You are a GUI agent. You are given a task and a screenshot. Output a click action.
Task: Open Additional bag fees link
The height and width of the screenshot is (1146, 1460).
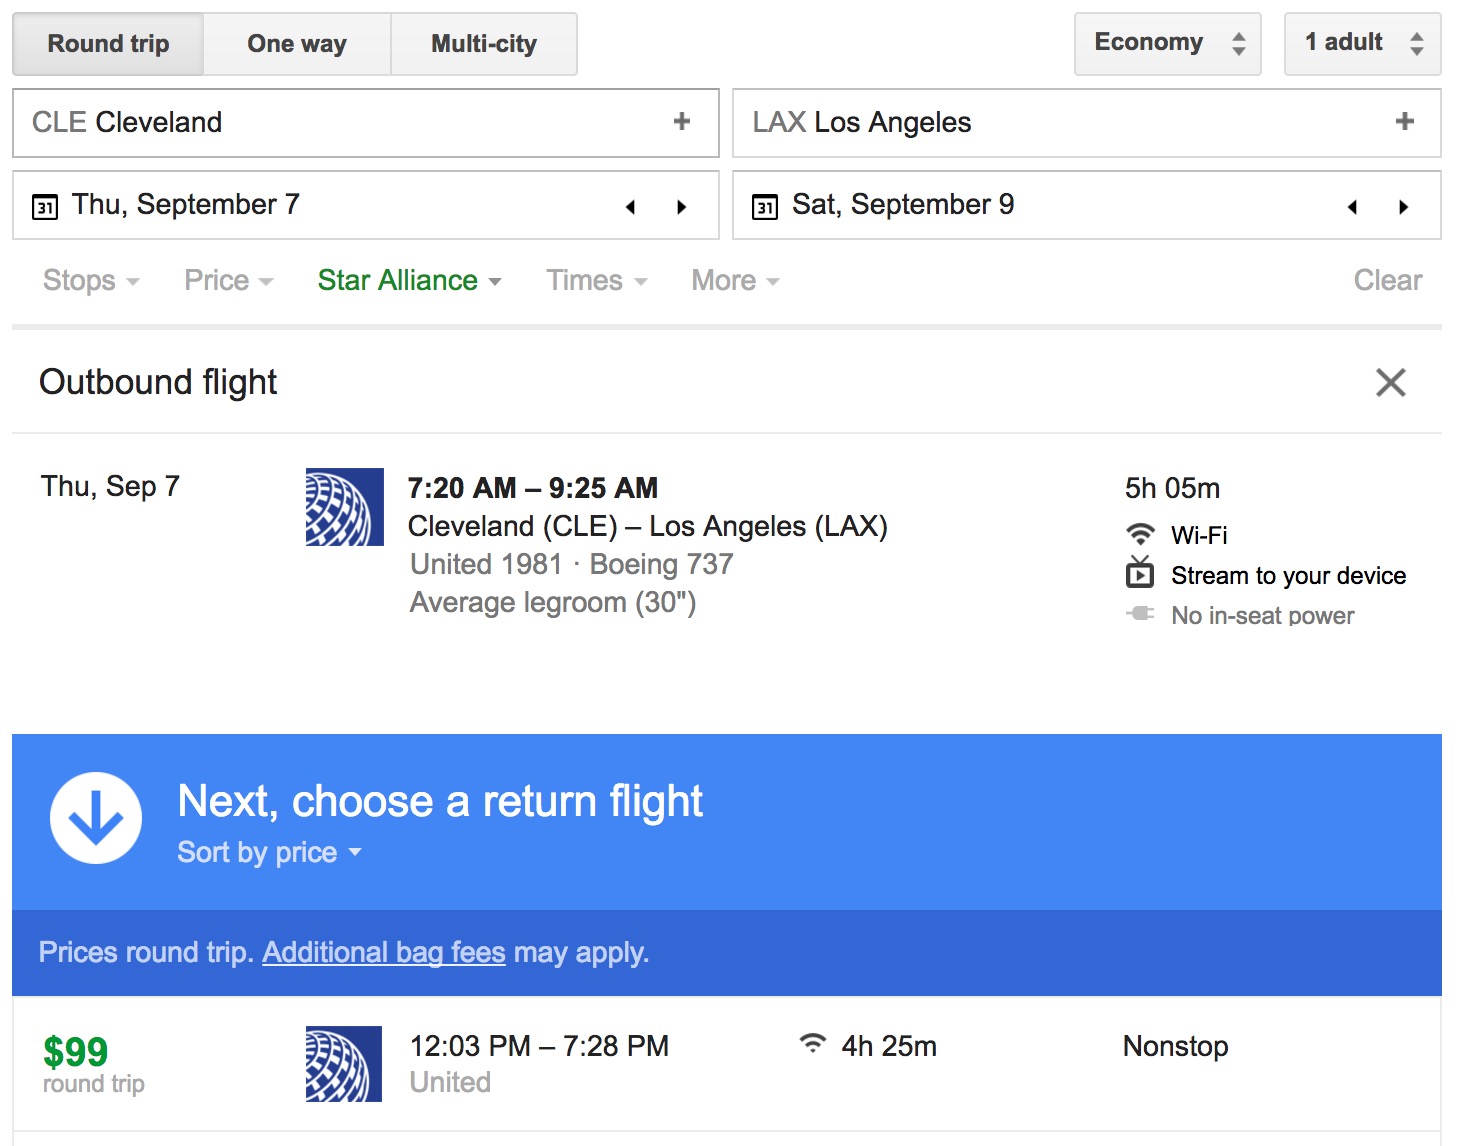[x=384, y=952]
